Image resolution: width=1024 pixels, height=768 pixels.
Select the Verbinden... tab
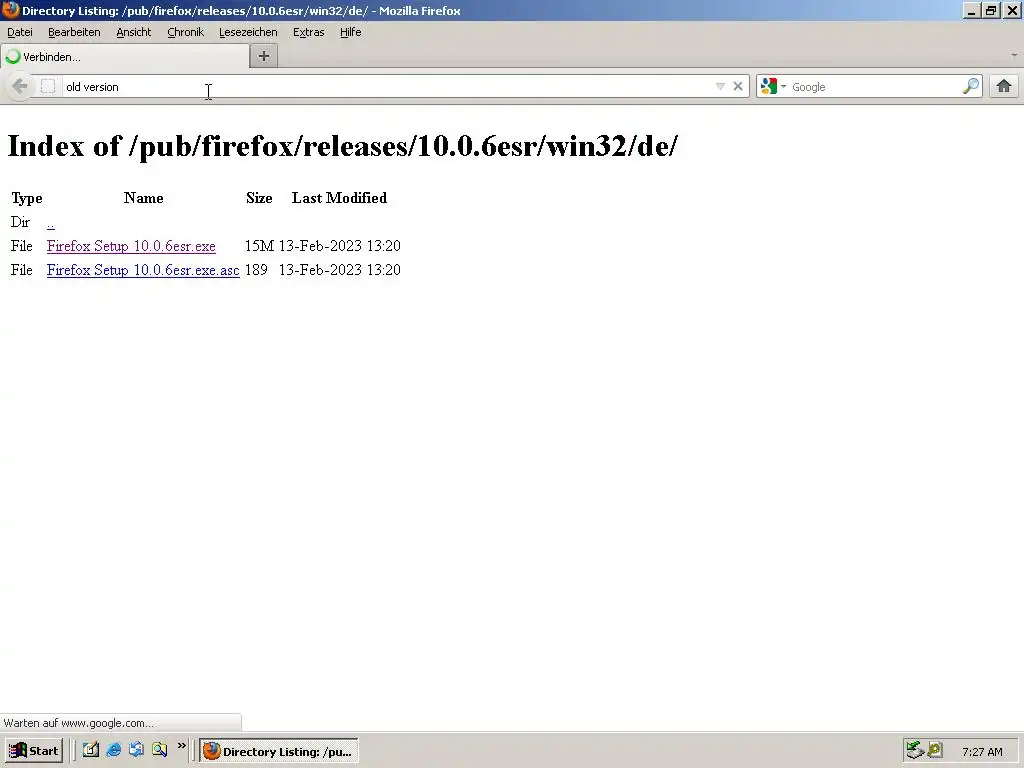tap(125, 57)
